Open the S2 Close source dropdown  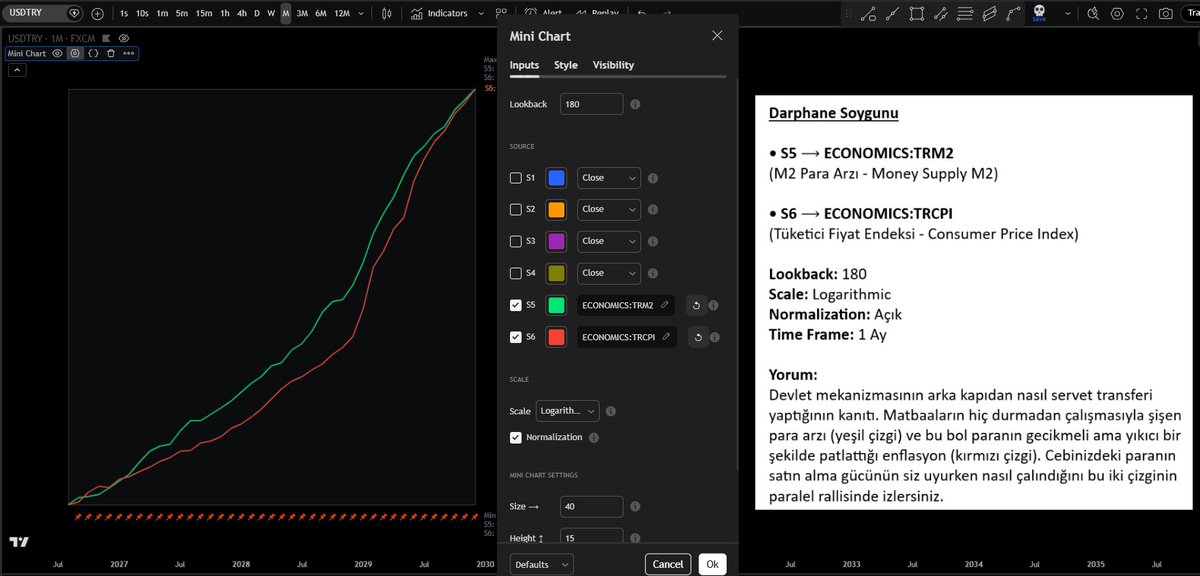609,210
